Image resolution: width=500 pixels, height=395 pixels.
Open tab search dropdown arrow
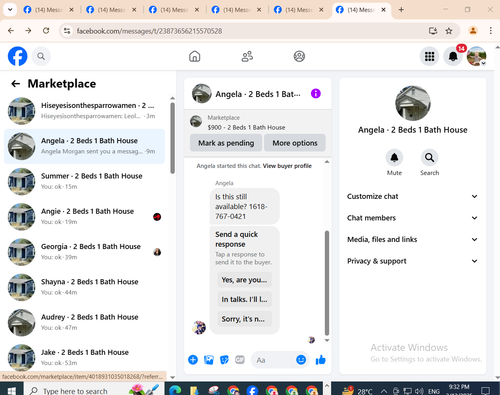tap(10, 10)
